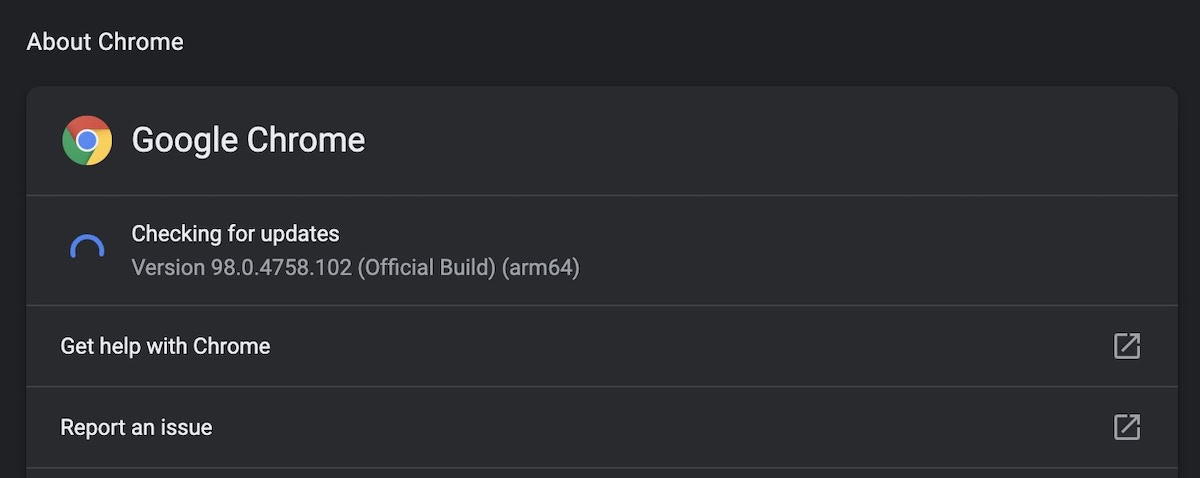Click the About Chrome page heading
Screen dimensions: 1200x478
point(105,42)
